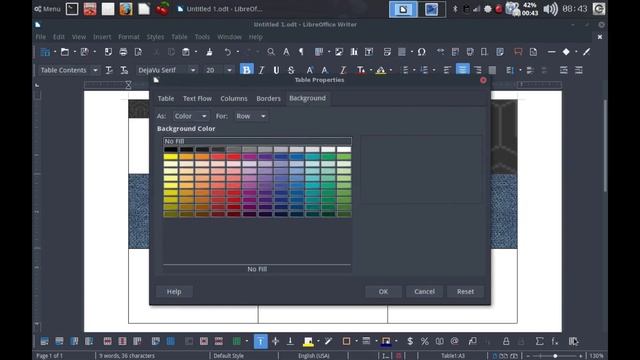Toggle Italic formatting in the toolbar

(261, 70)
